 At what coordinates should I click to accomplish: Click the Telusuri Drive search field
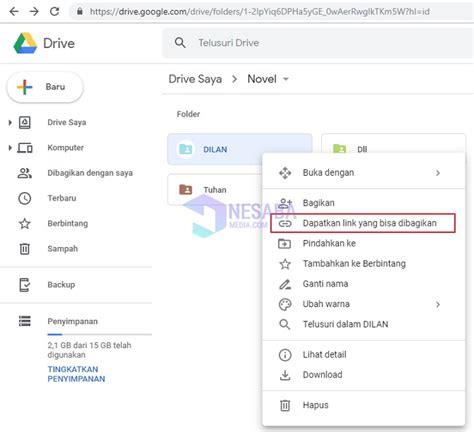pyautogui.click(x=318, y=43)
